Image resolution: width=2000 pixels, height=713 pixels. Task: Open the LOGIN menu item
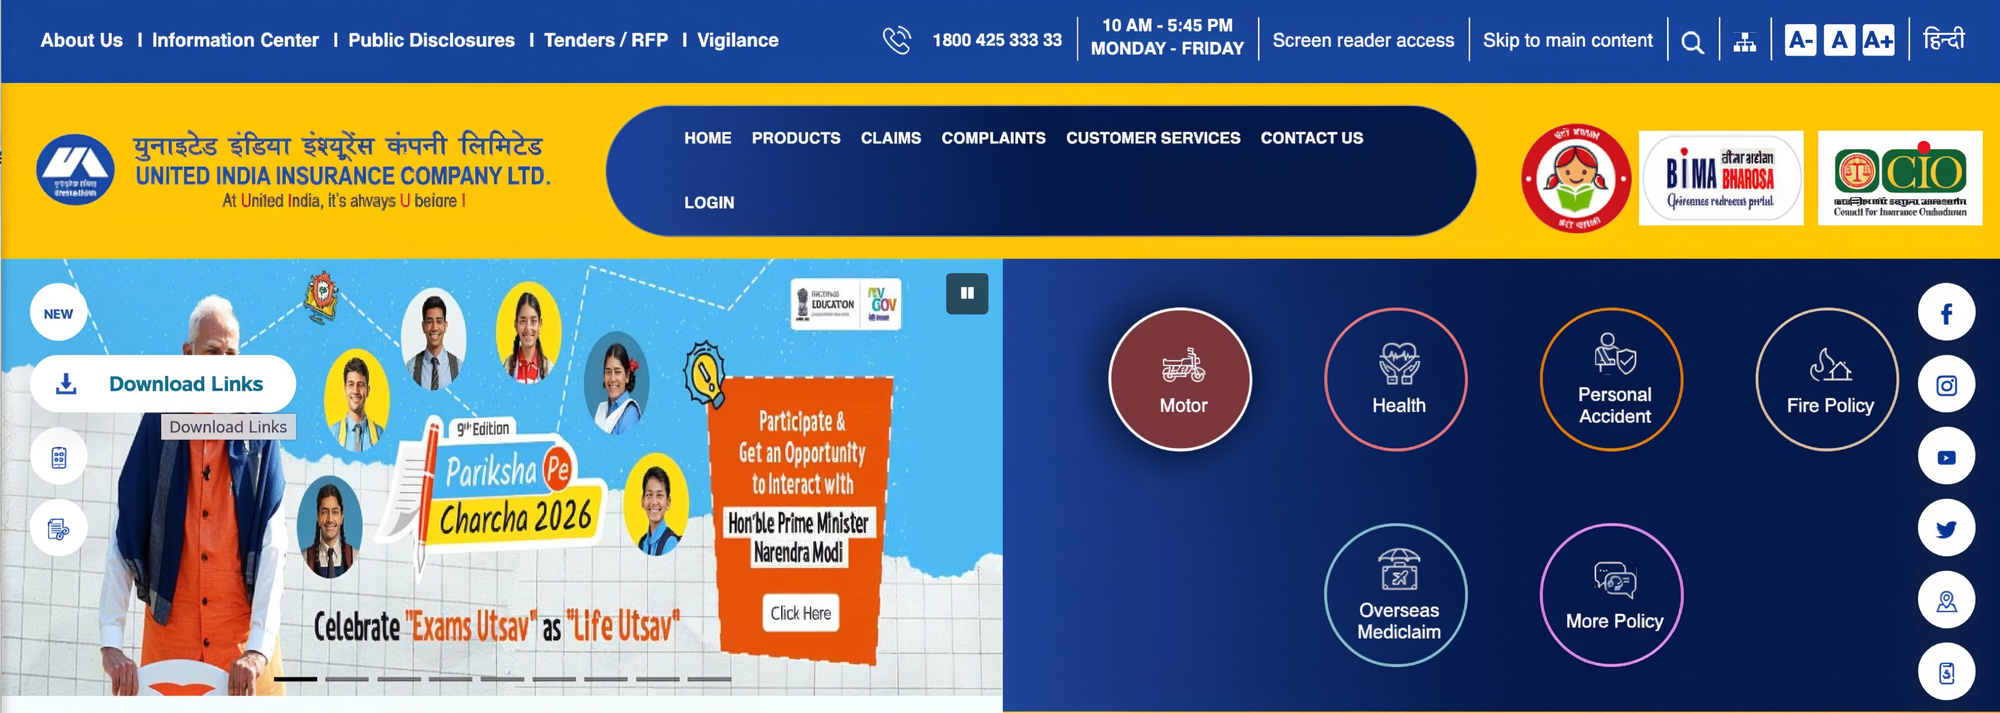[x=709, y=203]
